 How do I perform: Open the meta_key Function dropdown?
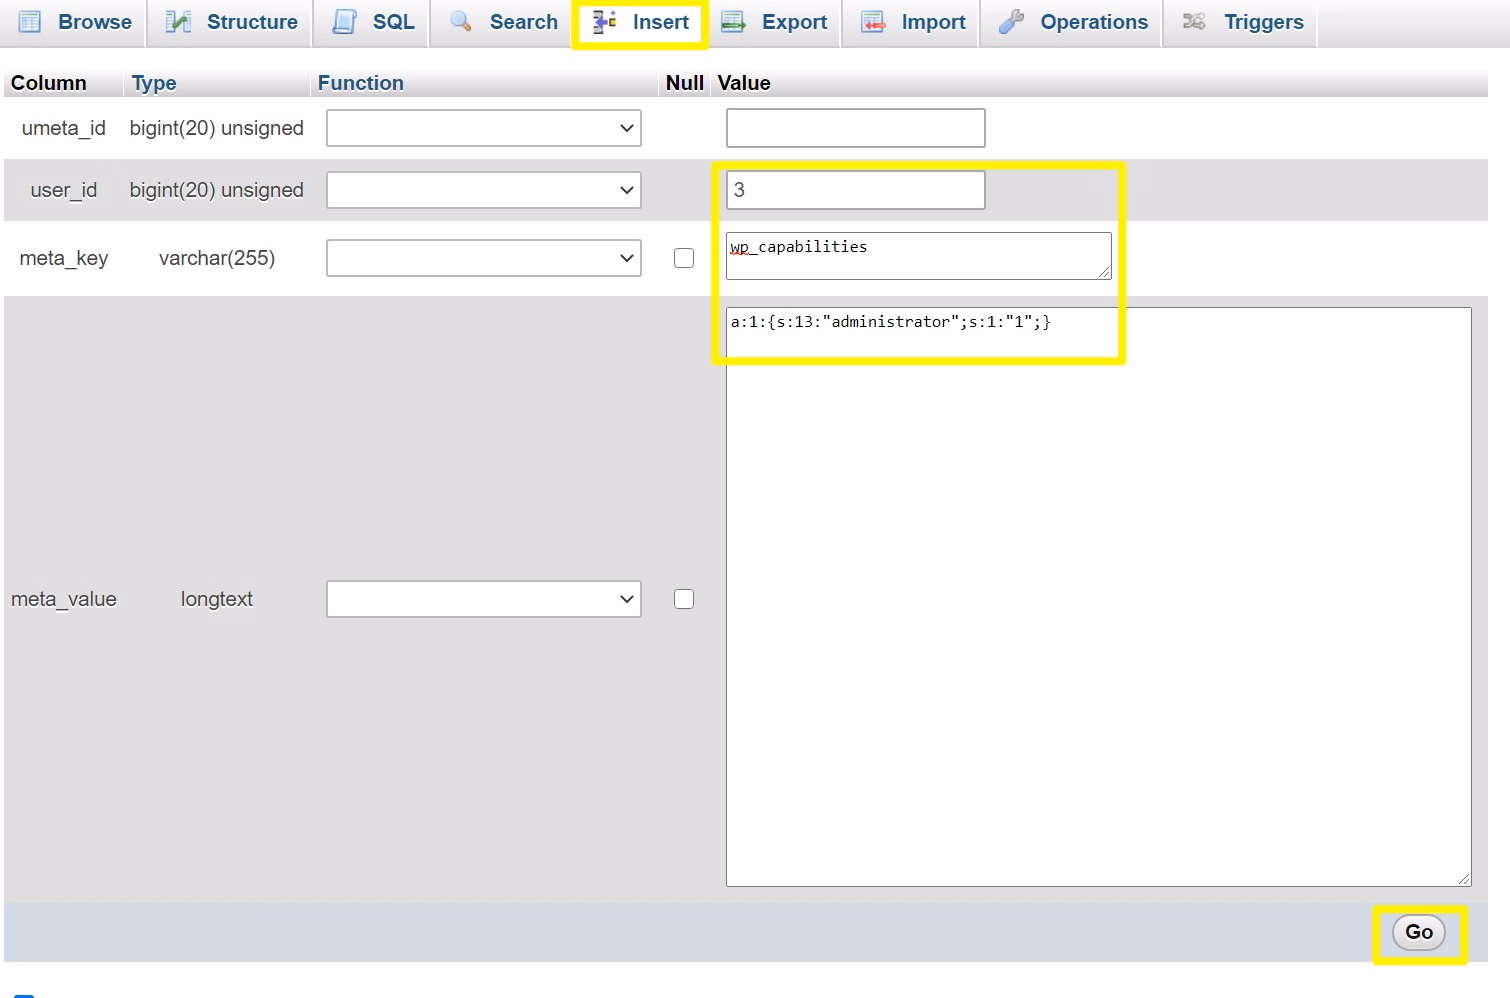(x=483, y=257)
